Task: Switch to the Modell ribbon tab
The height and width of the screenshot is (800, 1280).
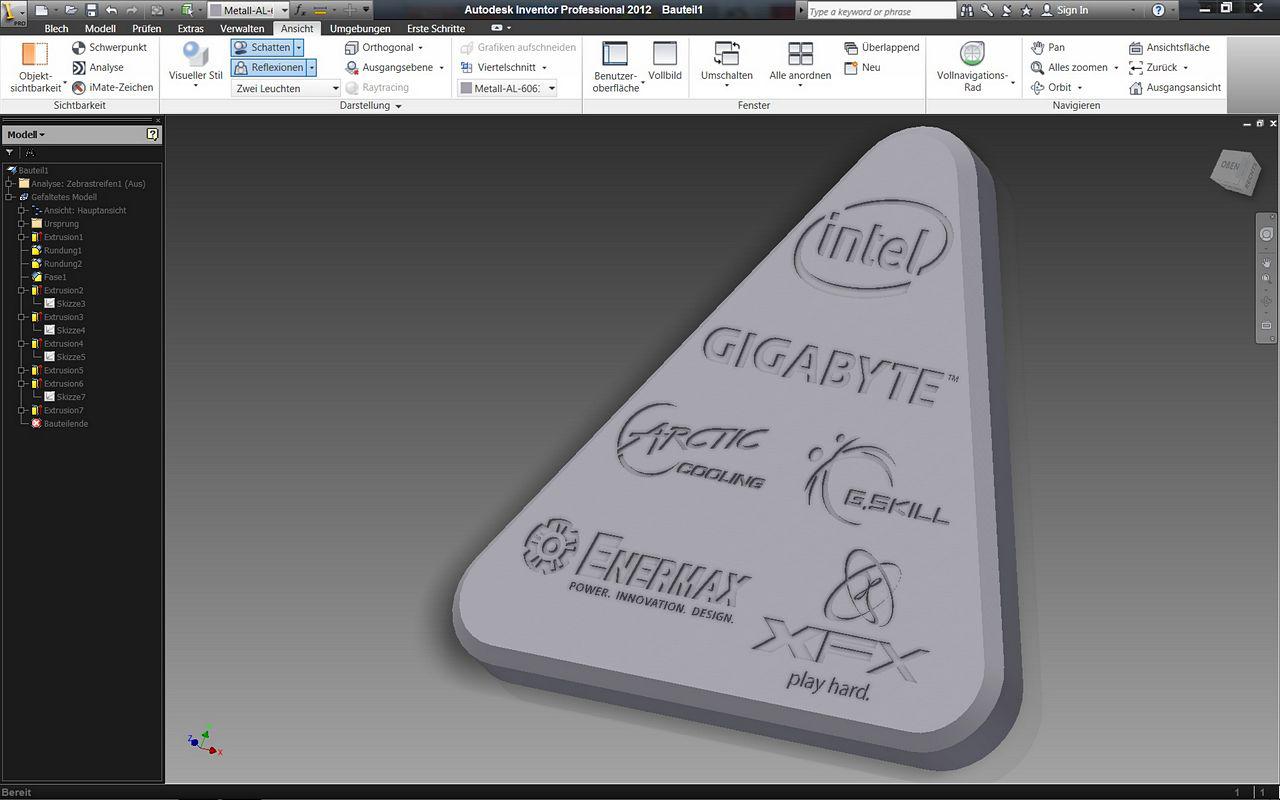Action: [100, 29]
